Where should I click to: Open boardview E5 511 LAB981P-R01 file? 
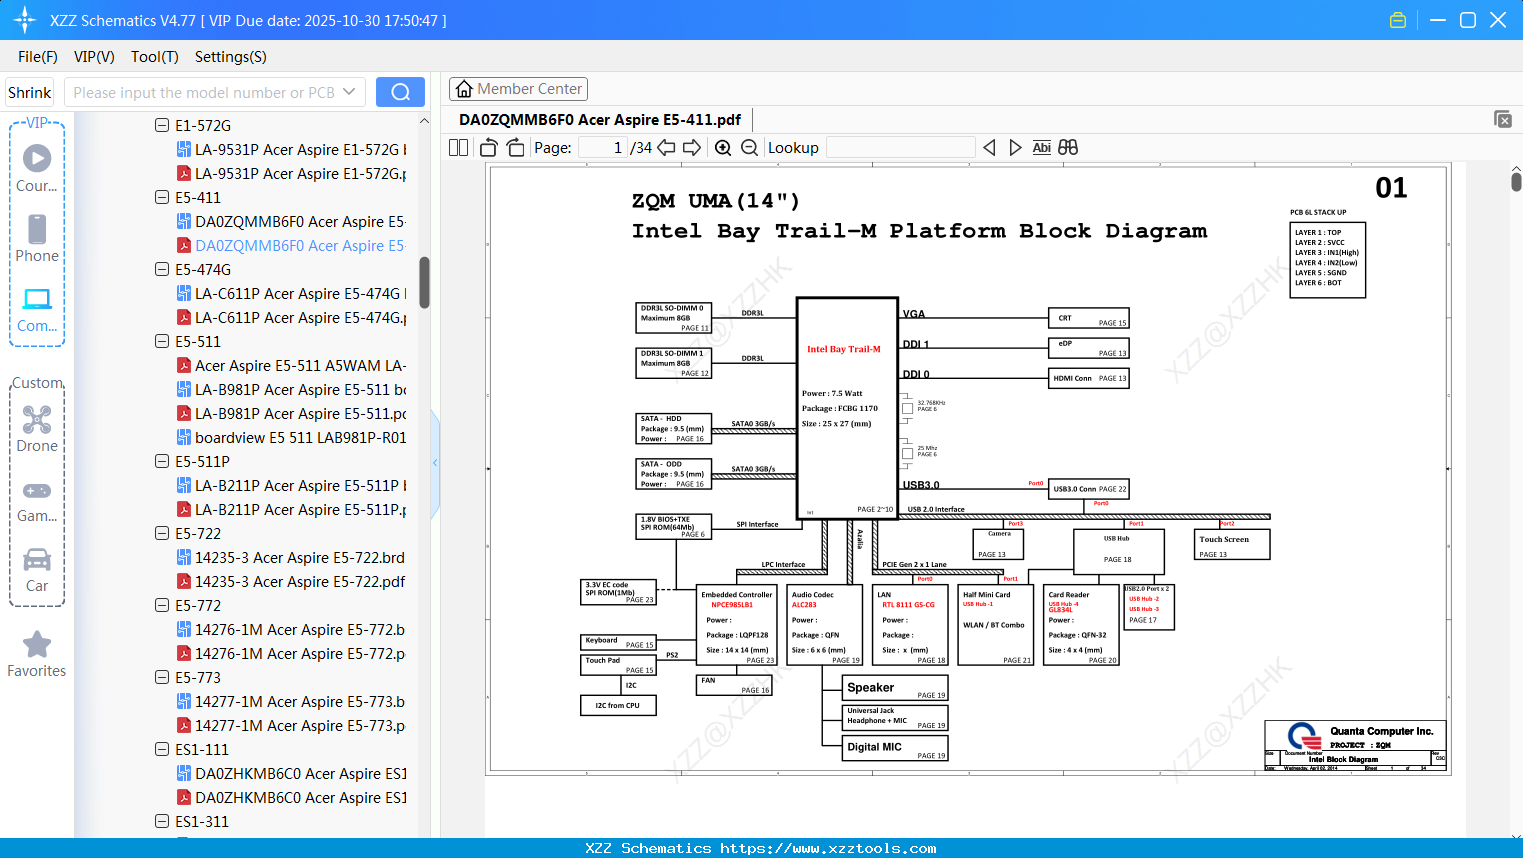pyautogui.click(x=291, y=437)
